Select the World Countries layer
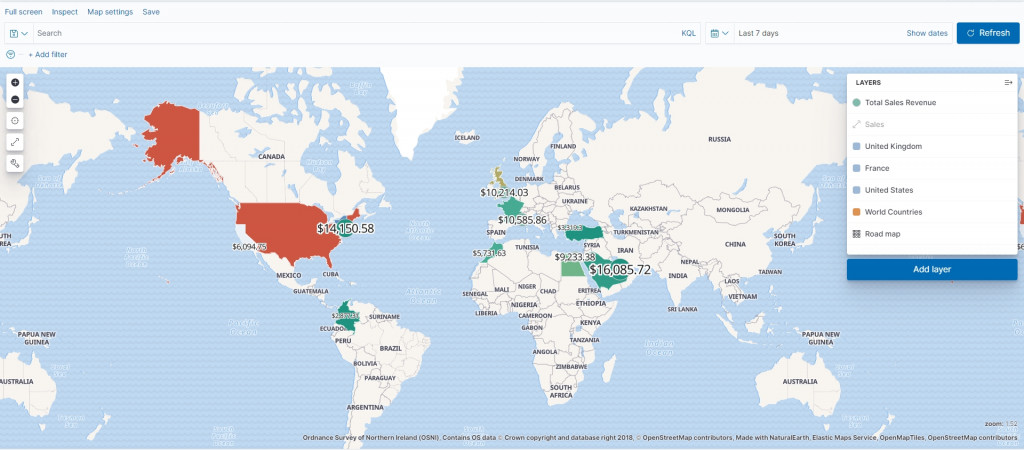The height and width of the screenshot is (450, 1024). click(x=893, y=212)
